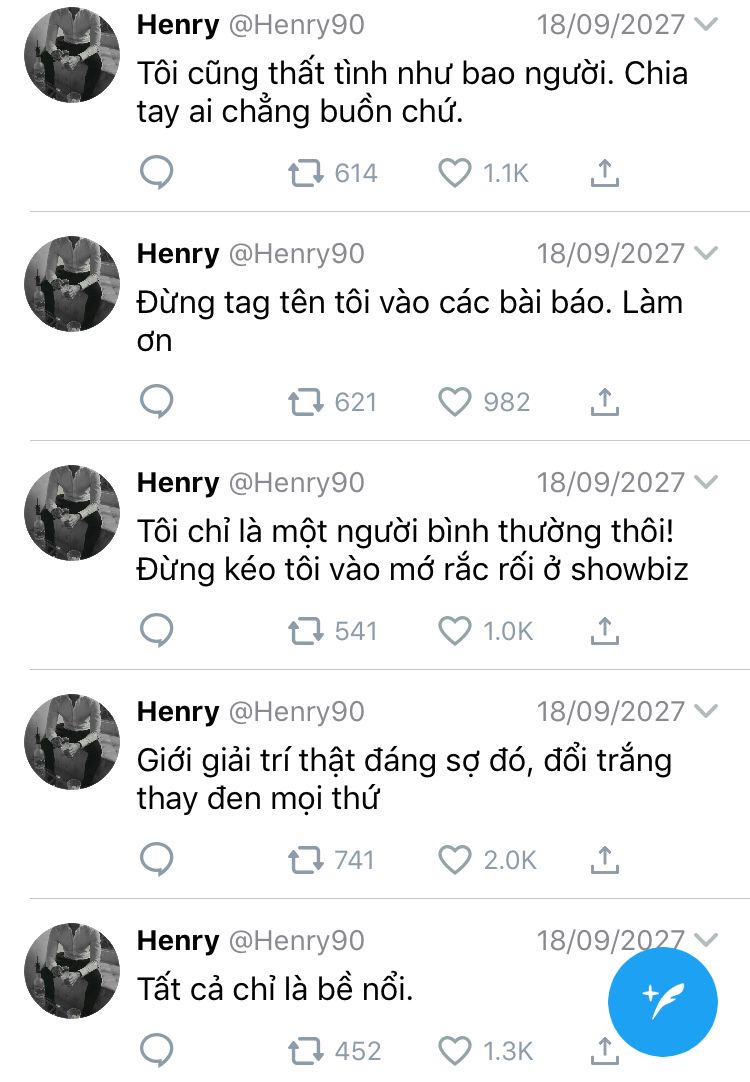View Henry's avatar on 'Tất cả chỉ là' tweet
Screen dimensions: 750x1082
click(72, 971)
